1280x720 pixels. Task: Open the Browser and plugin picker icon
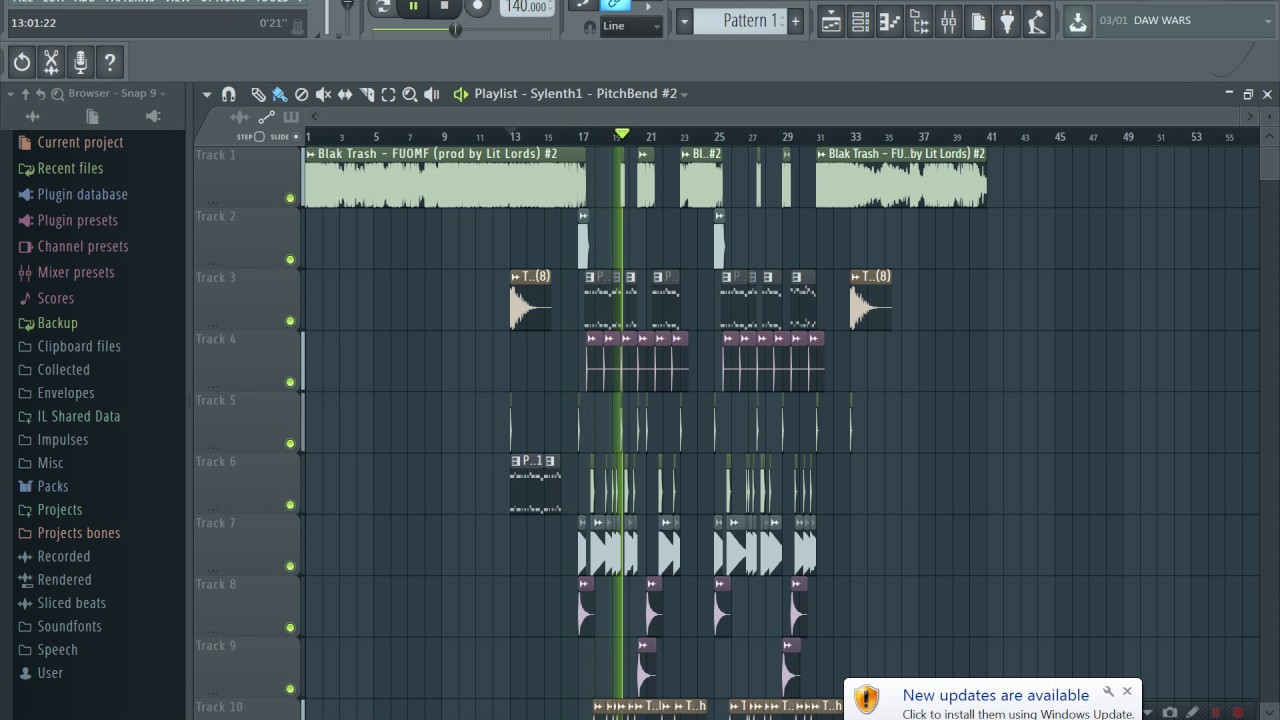tap(919, 21)
